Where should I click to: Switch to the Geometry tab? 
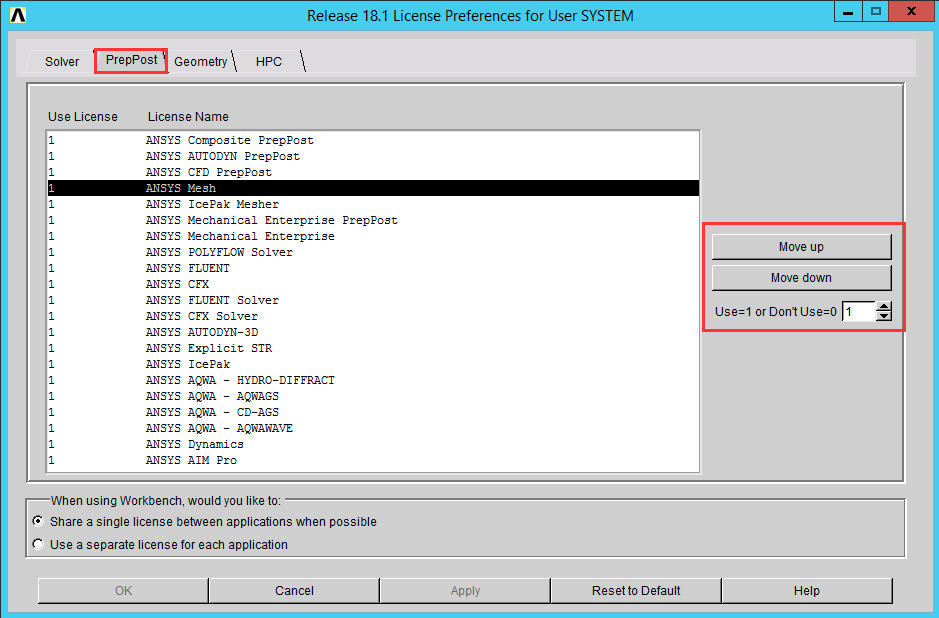click(x=201, y=62)
